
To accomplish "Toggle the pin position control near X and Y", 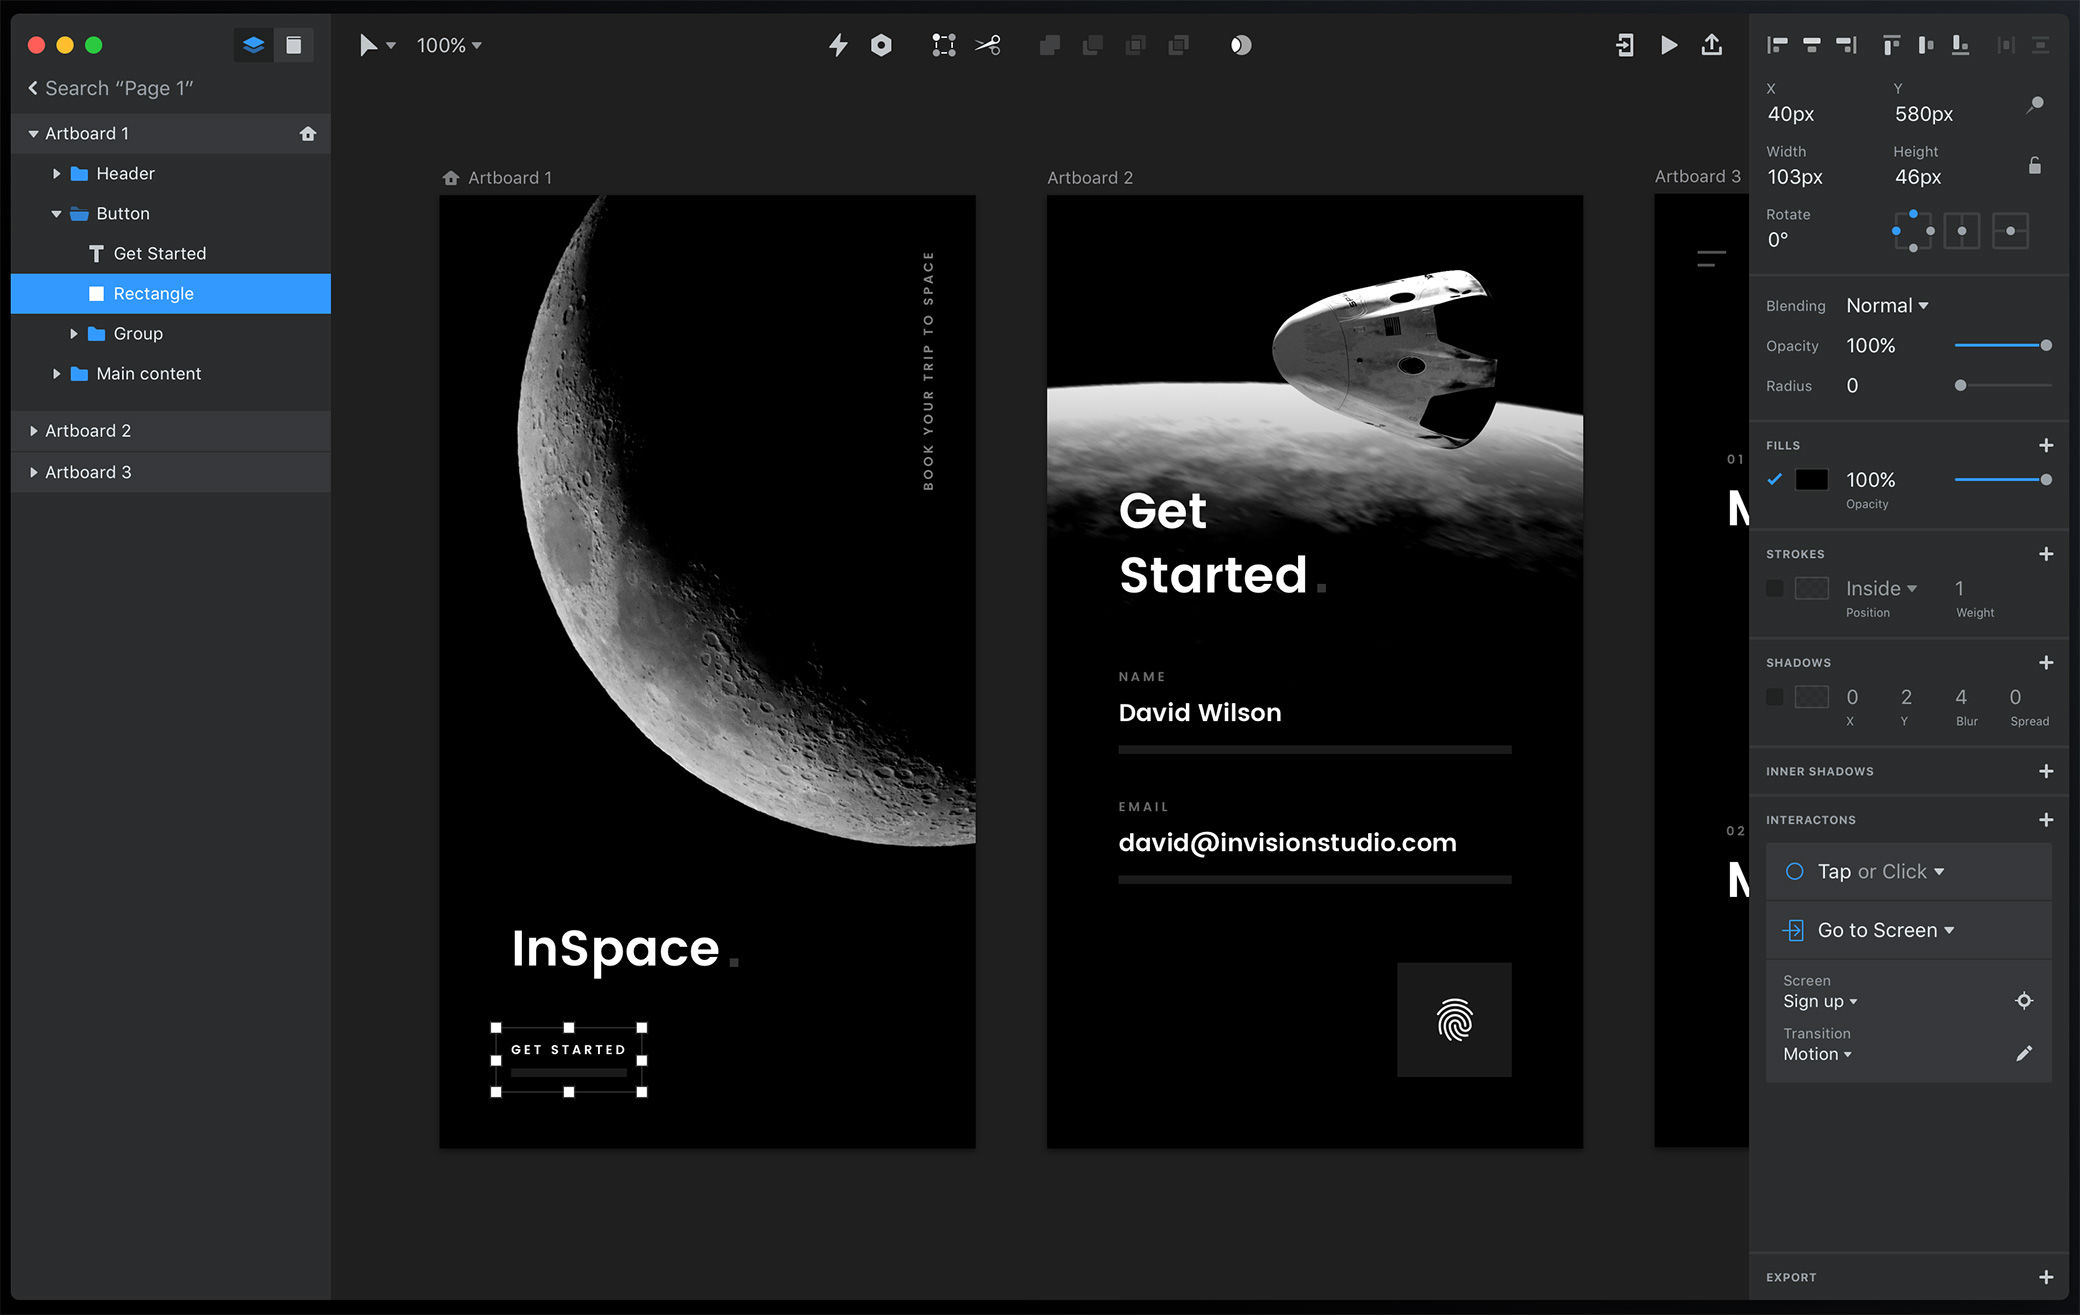I will [x=2034, y=105].
